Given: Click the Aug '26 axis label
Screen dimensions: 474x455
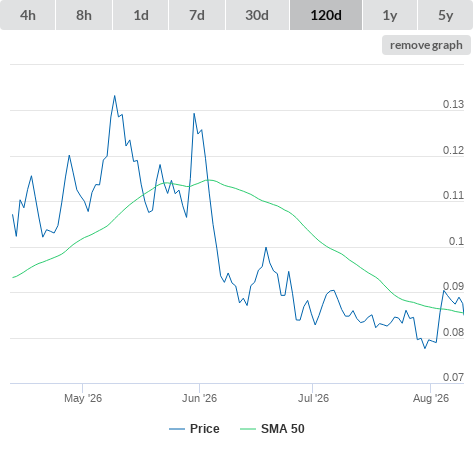Looking at the screenshot, I should point(431,398).
